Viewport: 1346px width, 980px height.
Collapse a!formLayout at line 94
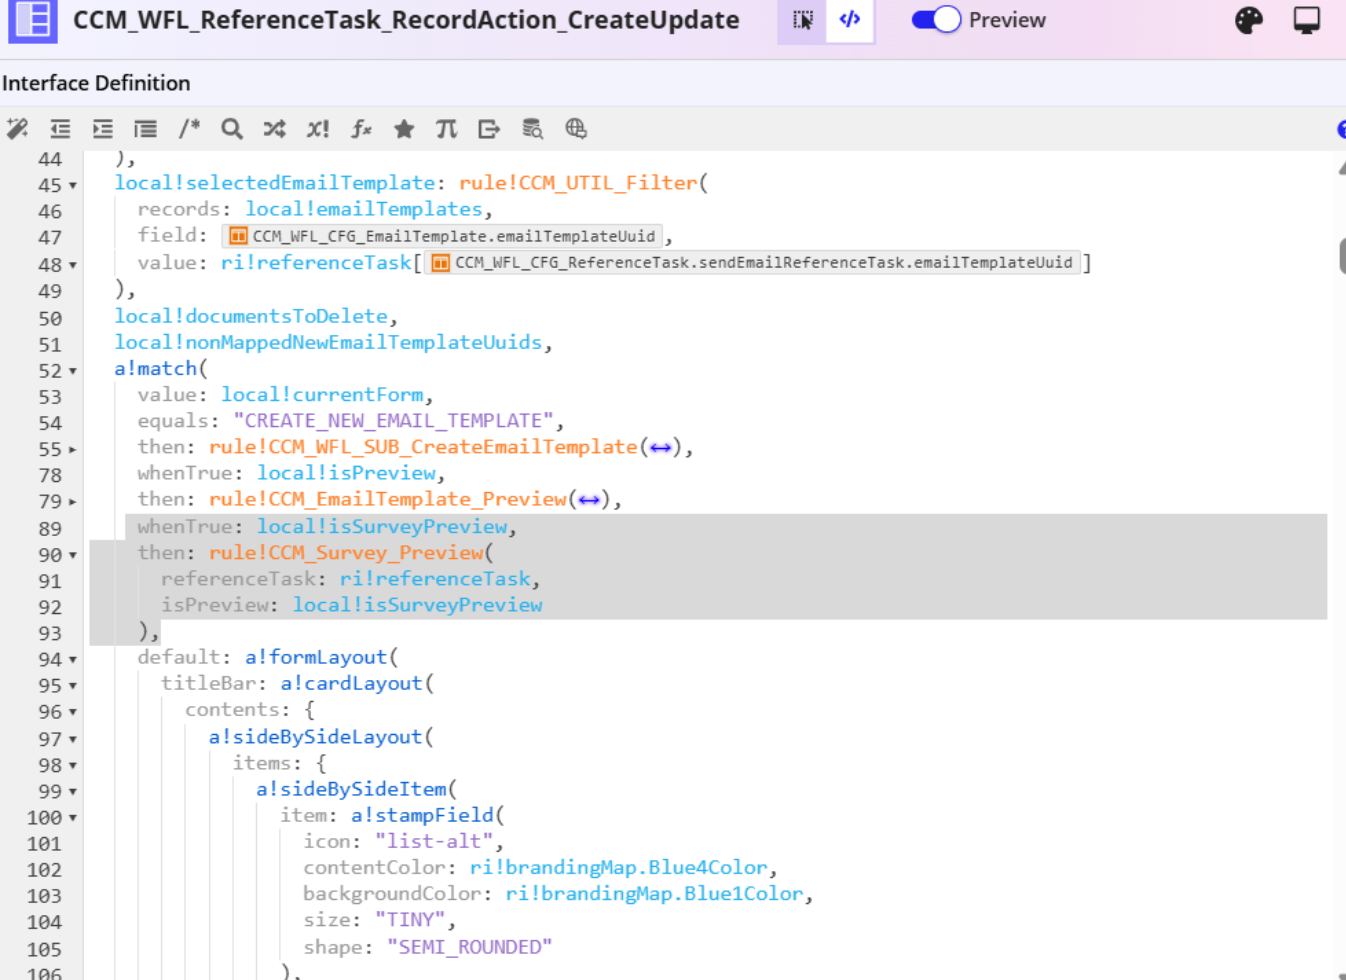pos(73,660)
